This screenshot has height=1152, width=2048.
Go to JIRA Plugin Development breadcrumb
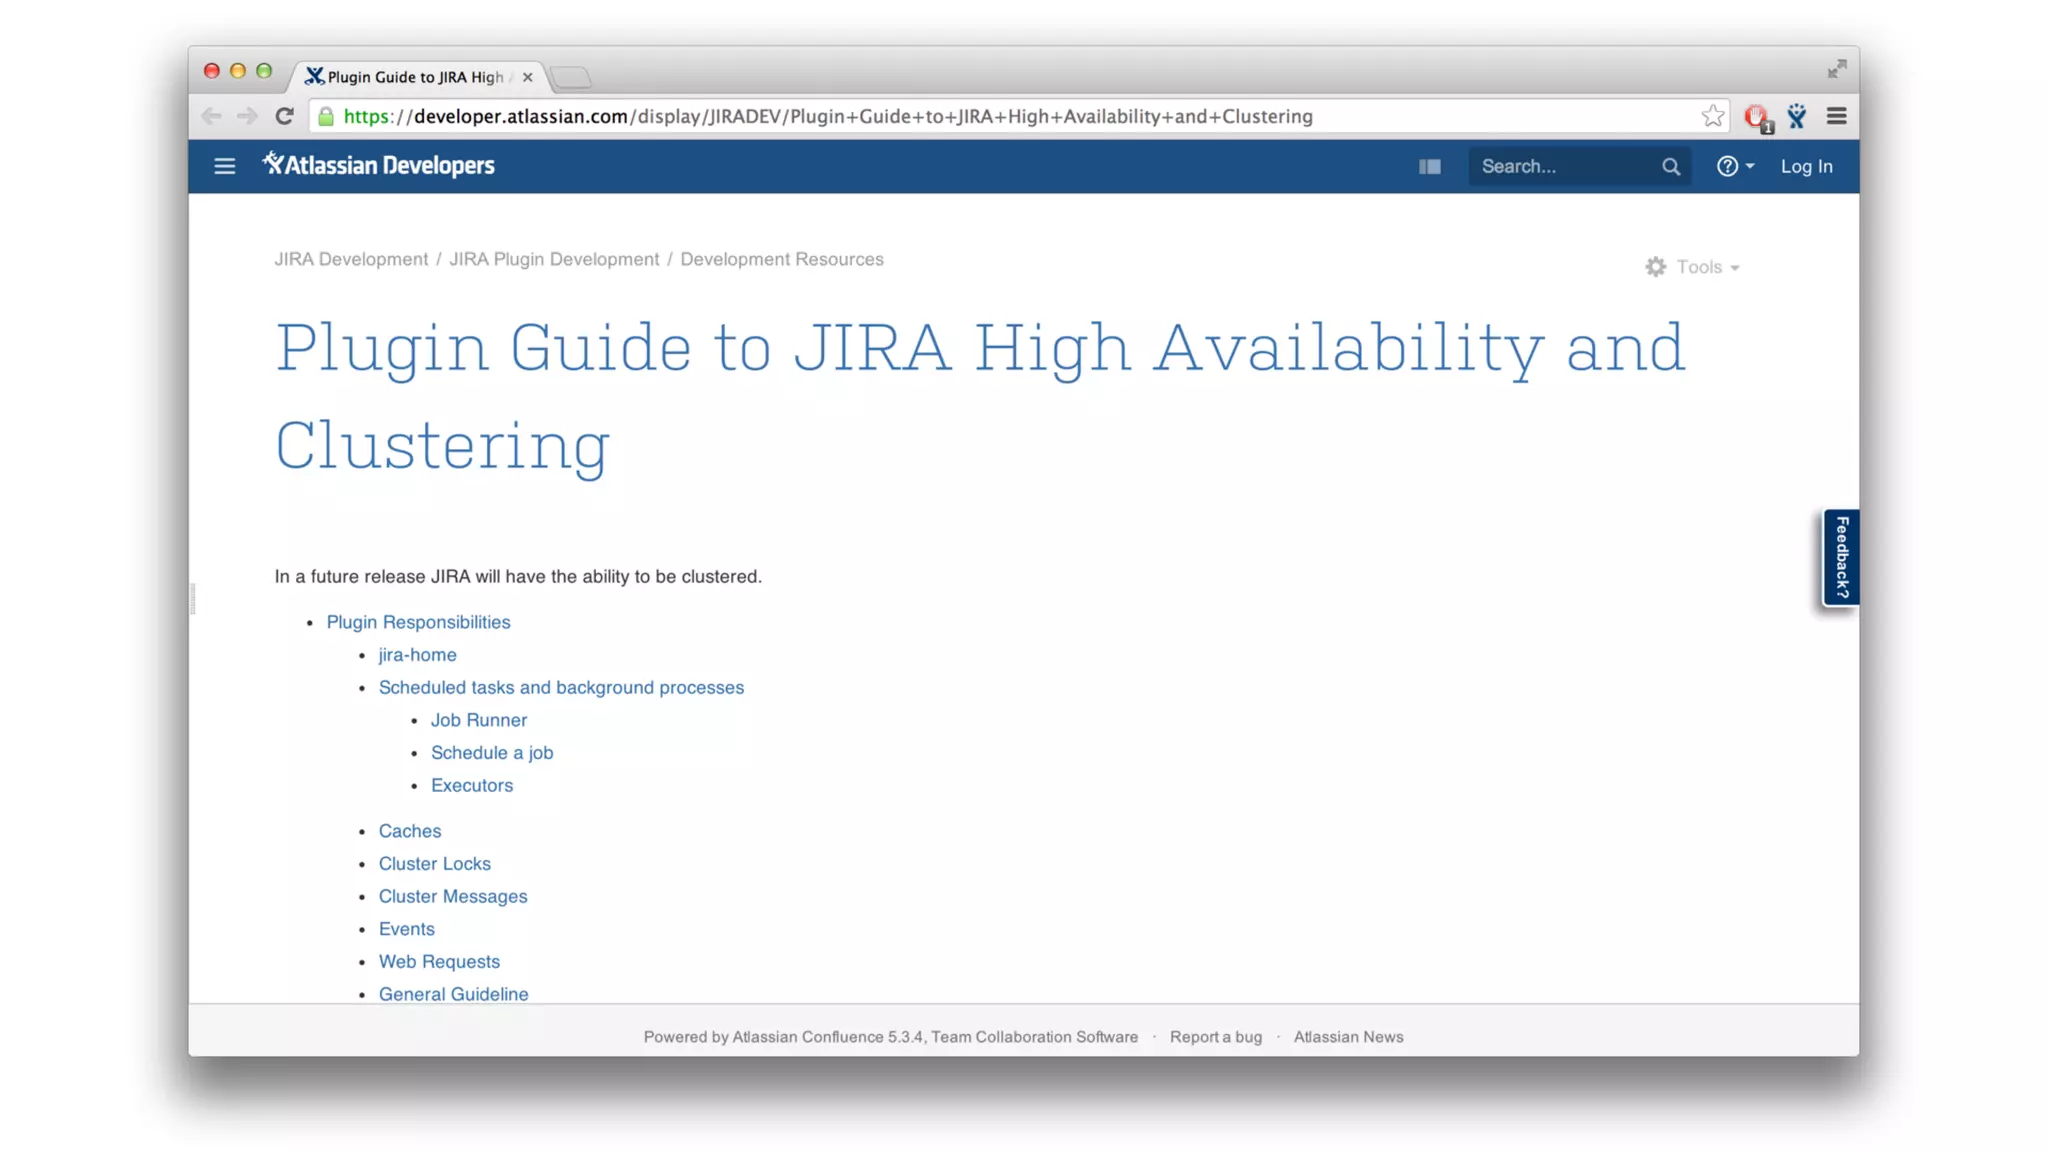(554, 259)
